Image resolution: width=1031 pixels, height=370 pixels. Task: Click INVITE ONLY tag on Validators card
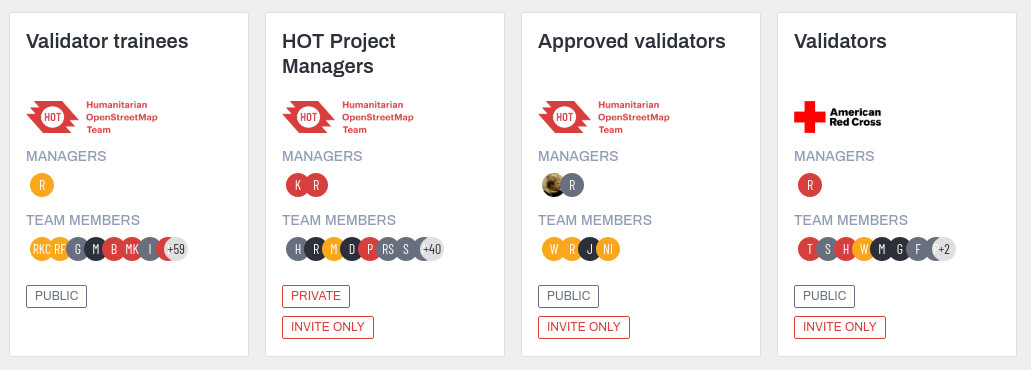(x=840, y=327)
